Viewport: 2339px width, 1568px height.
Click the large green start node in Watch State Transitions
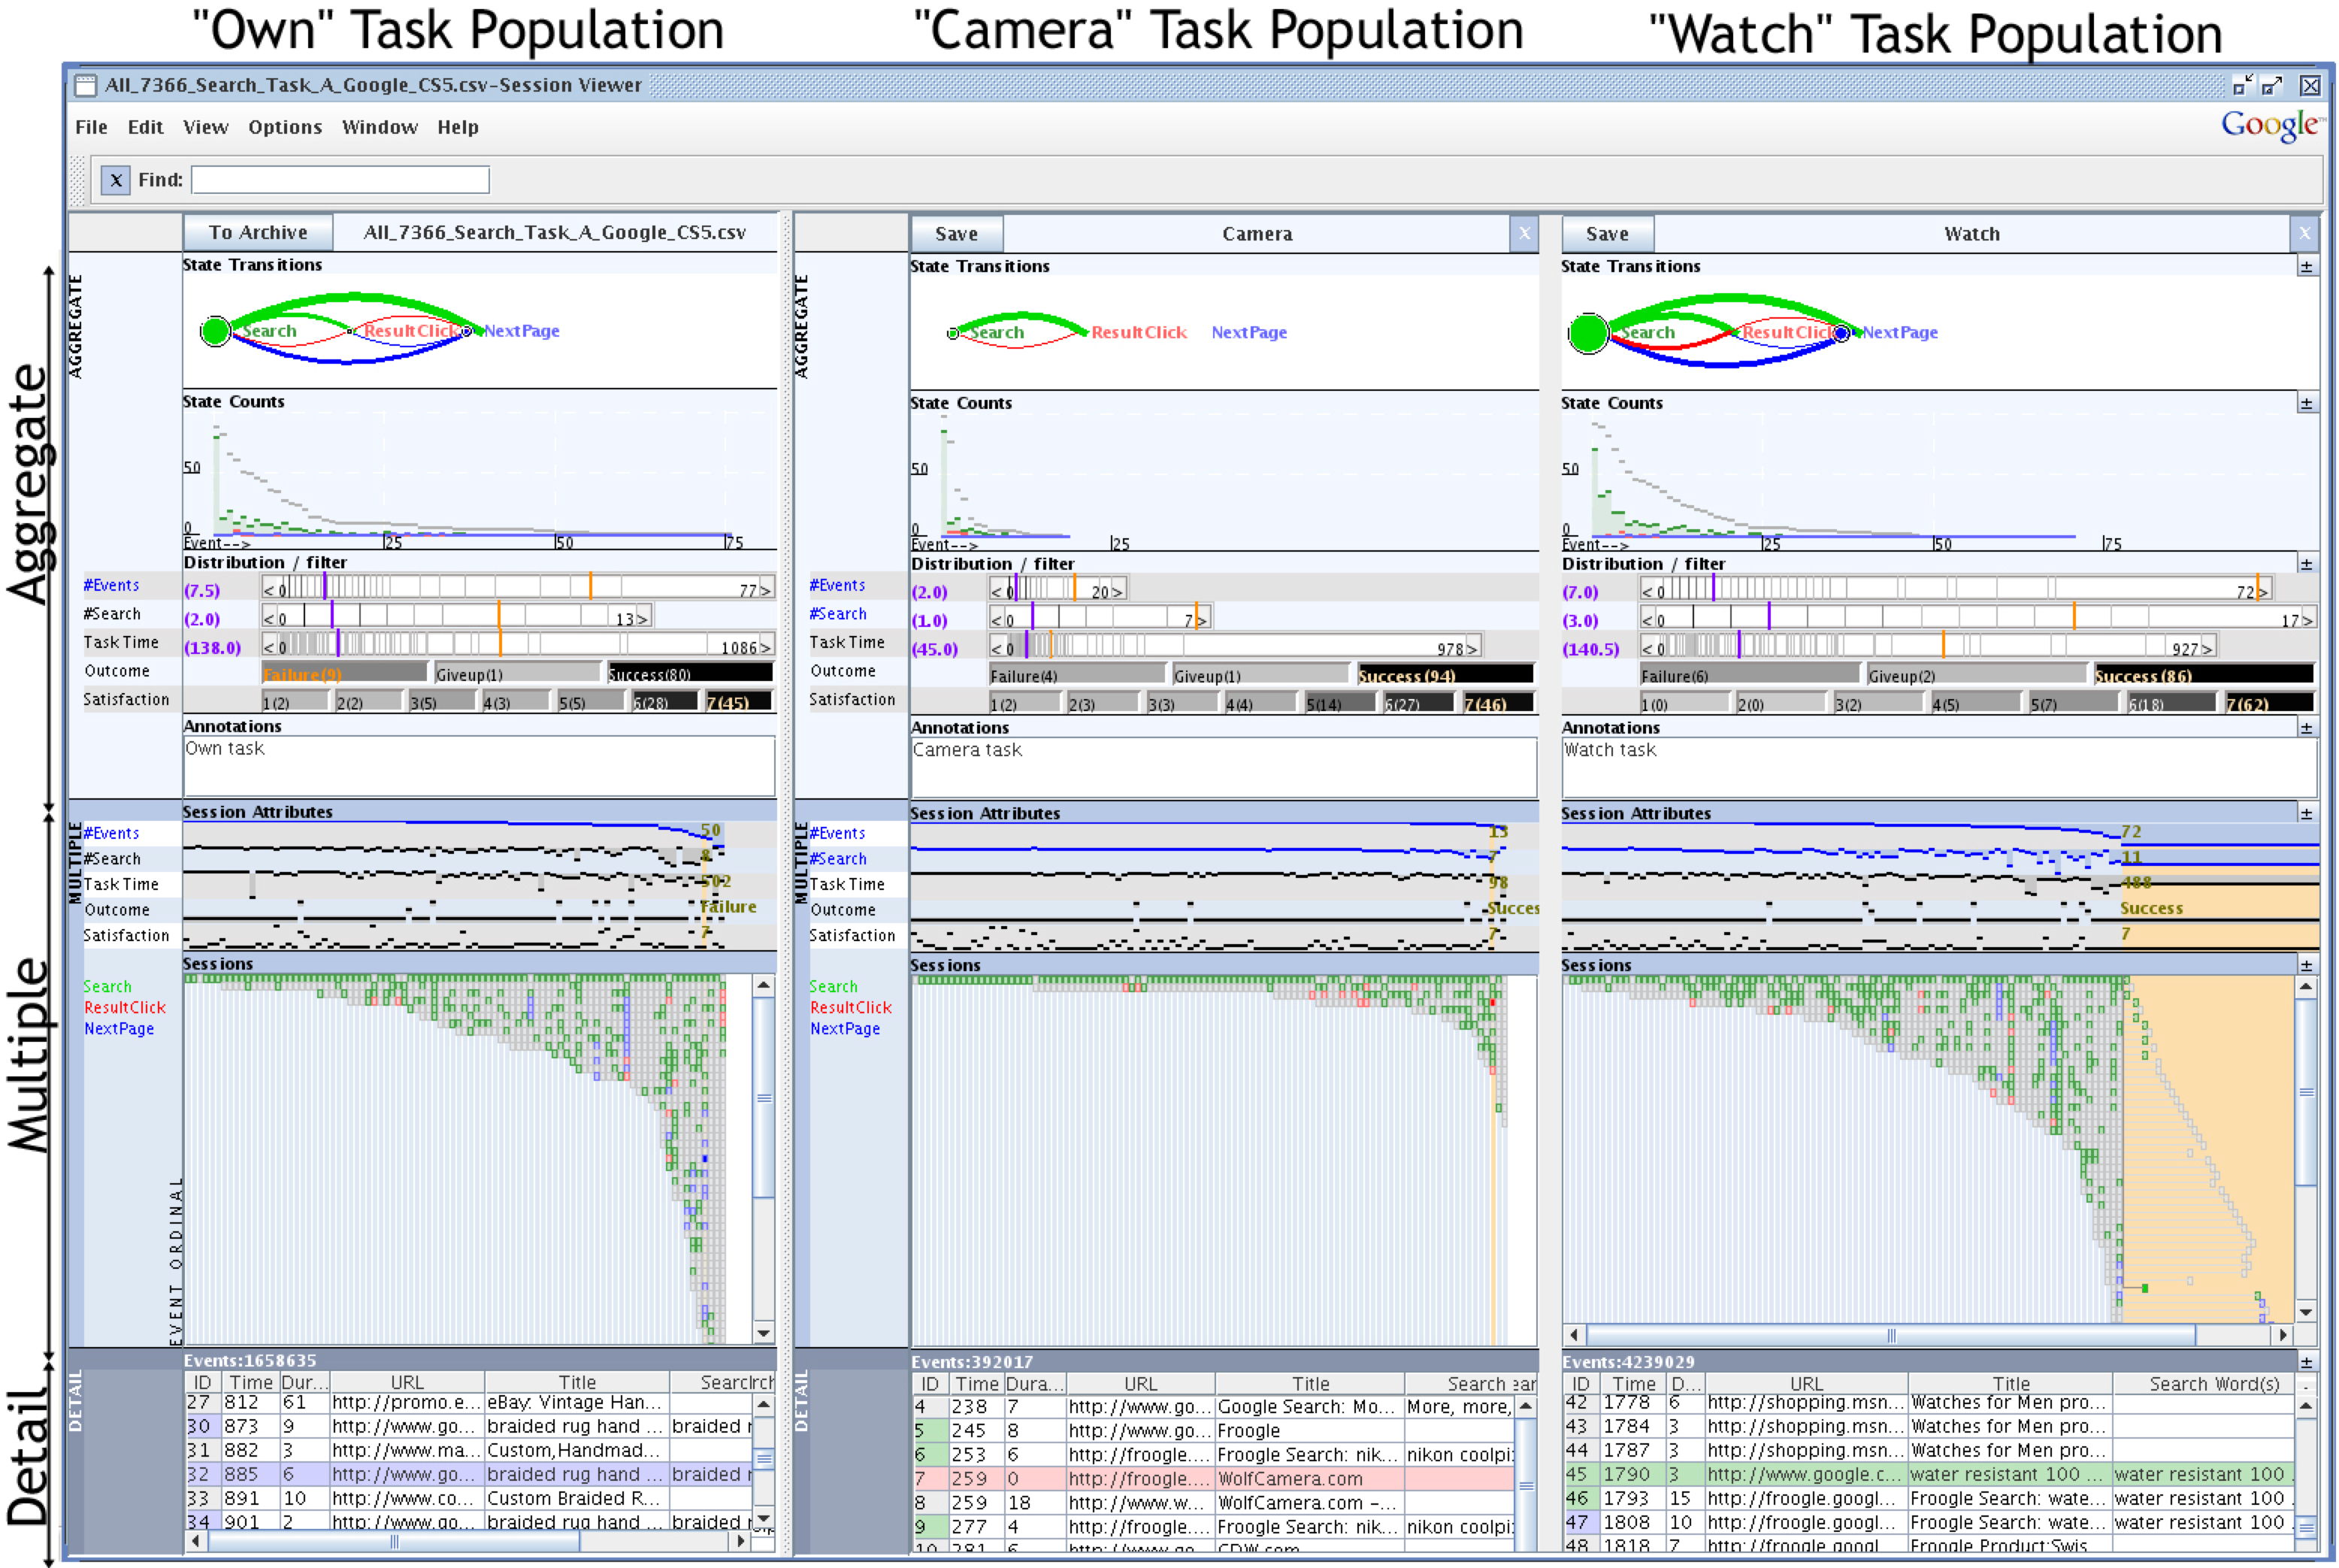pyautogui.click(x=1588, y=333)
